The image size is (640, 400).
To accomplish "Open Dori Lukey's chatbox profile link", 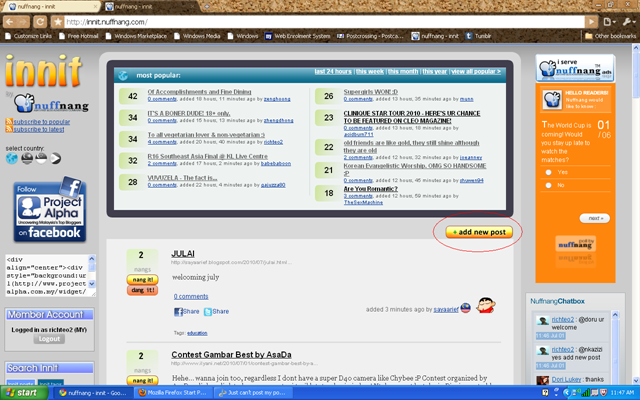I will (x=566, y=380).
